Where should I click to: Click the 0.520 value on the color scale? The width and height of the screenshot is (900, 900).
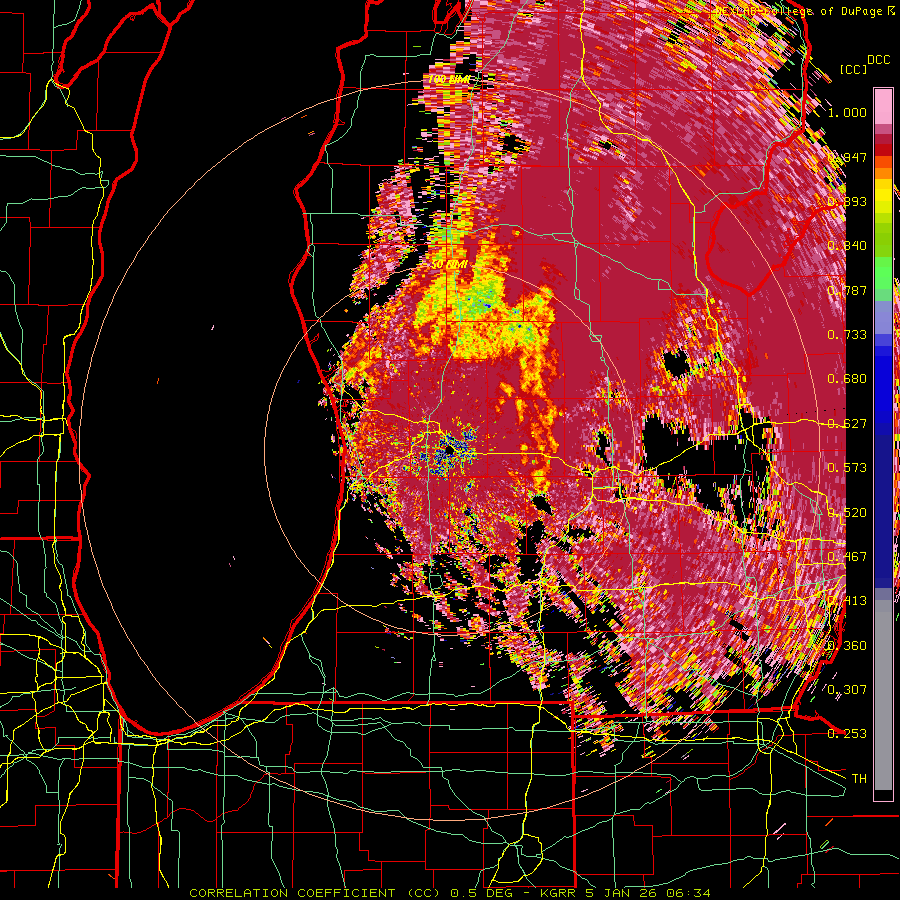[847, 513]
